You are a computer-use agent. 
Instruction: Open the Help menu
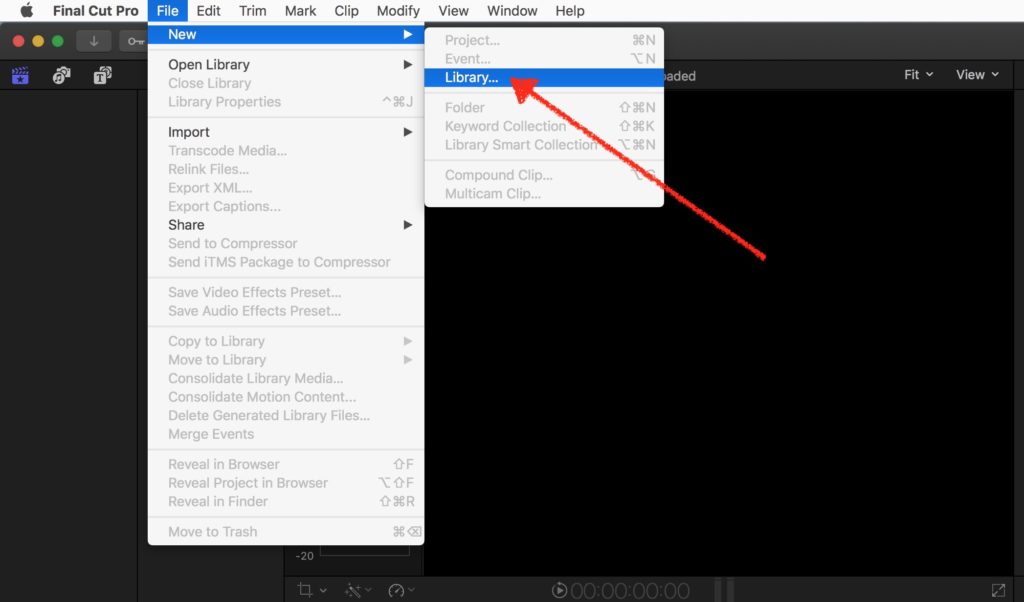click(569, 10)
